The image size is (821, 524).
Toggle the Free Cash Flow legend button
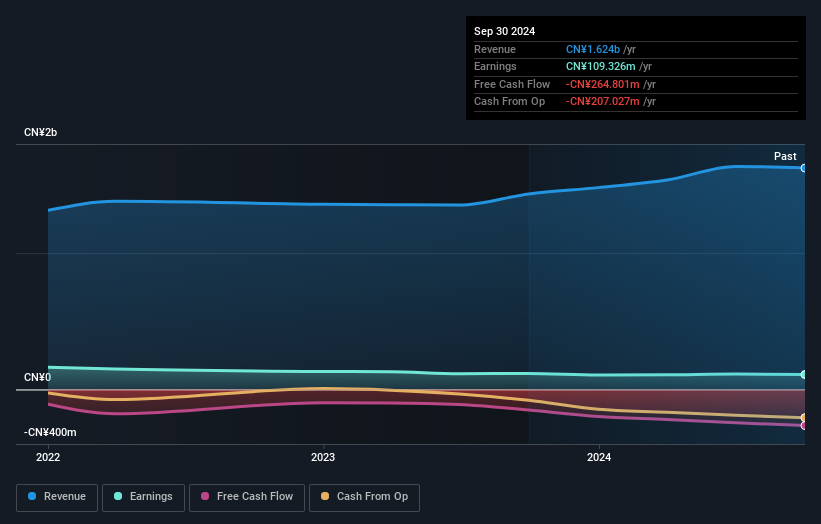click(x=247, y=497)
